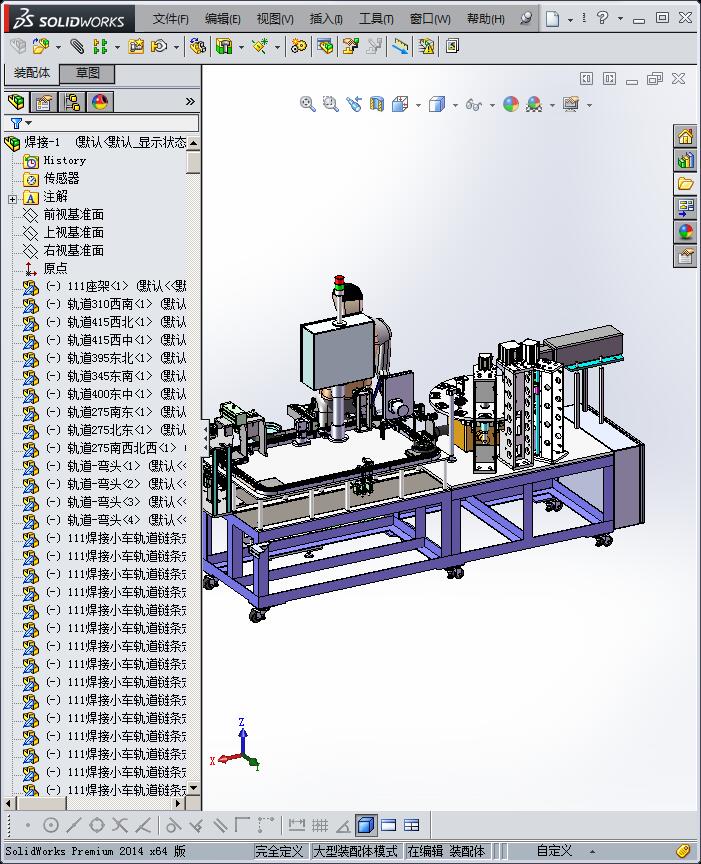The width and height of the screenshot is (701, 864).
Task: Open the ConfigurationManager tab icon
Action: (72, 102)
